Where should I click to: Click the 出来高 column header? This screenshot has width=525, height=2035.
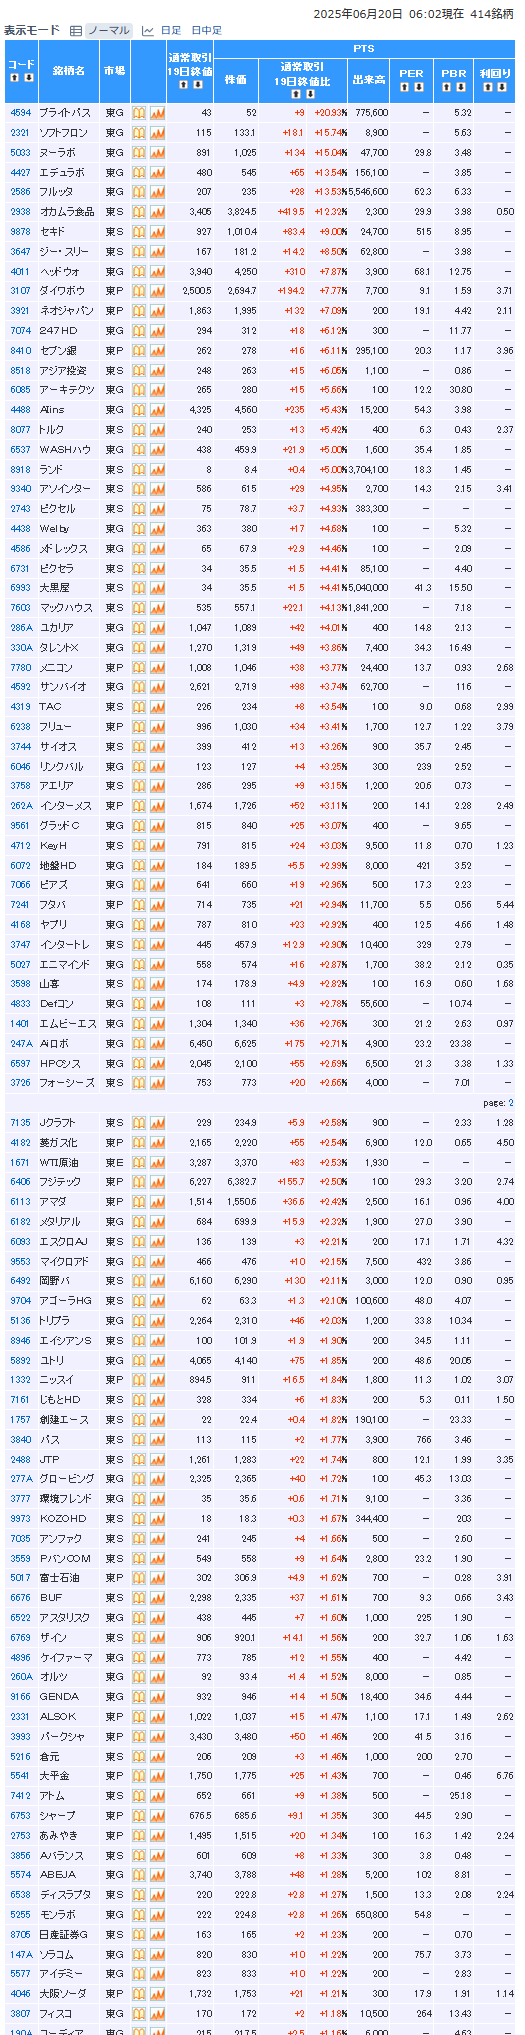368,79
